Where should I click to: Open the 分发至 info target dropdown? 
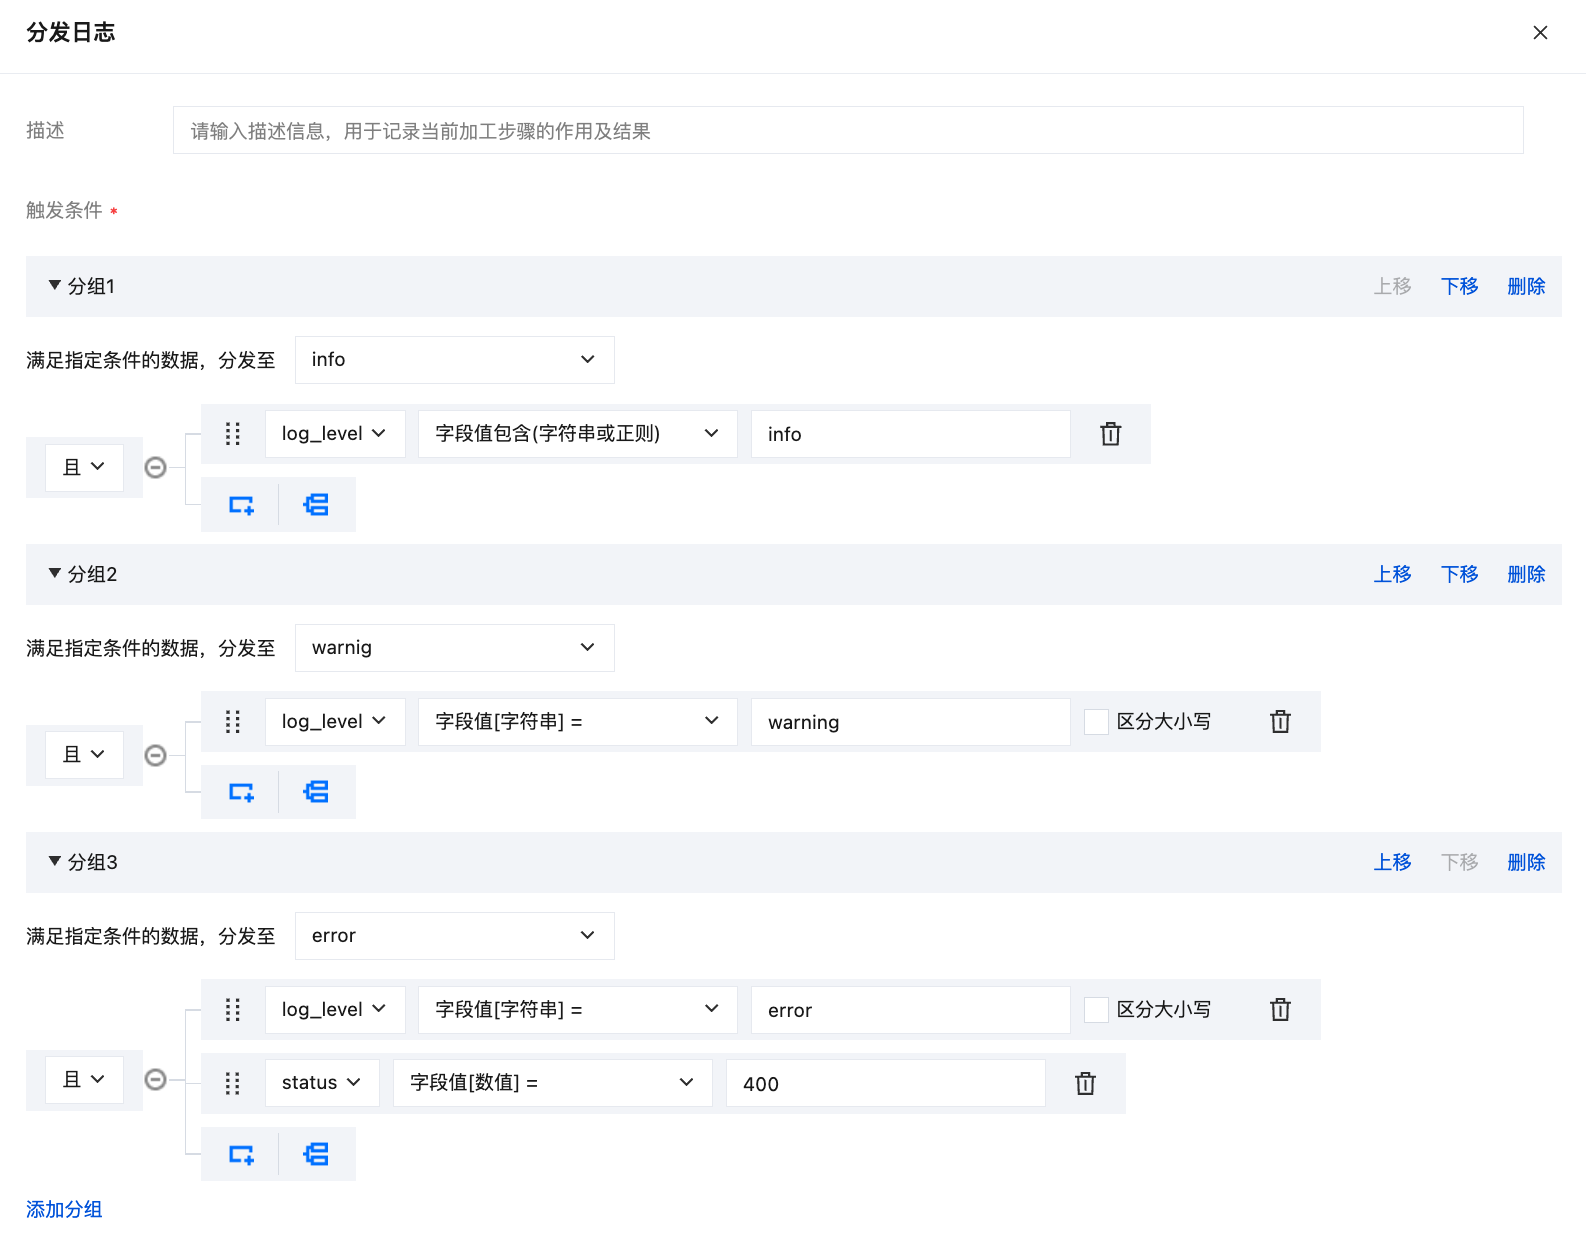[454, 360]
